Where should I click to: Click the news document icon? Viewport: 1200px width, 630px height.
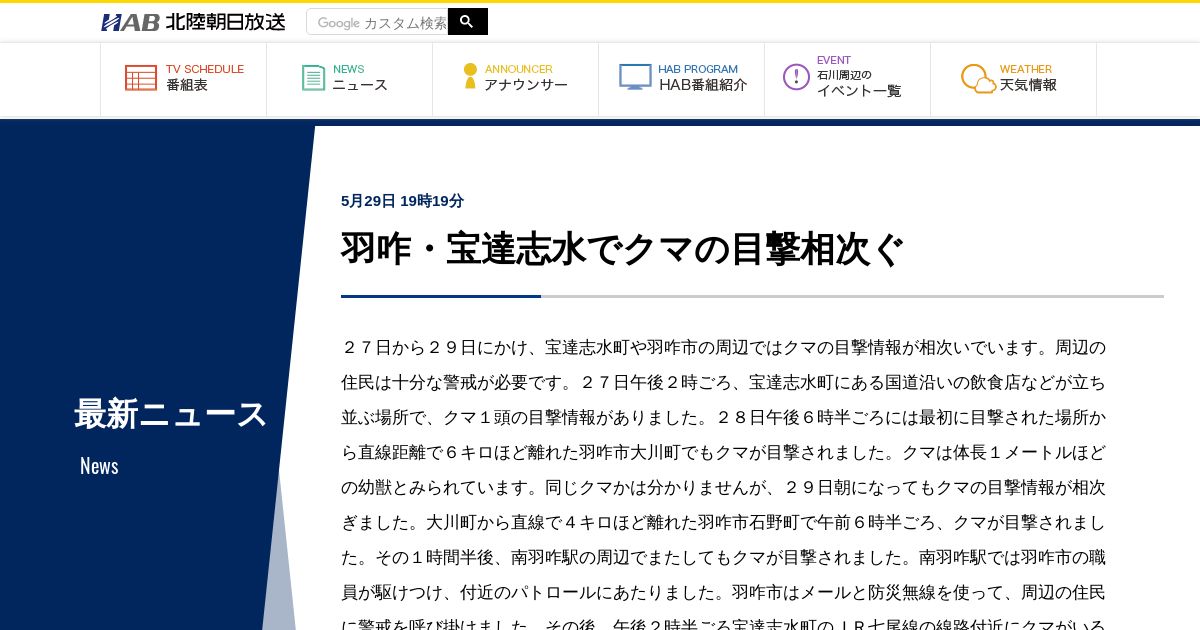click(x=314, y=78)
